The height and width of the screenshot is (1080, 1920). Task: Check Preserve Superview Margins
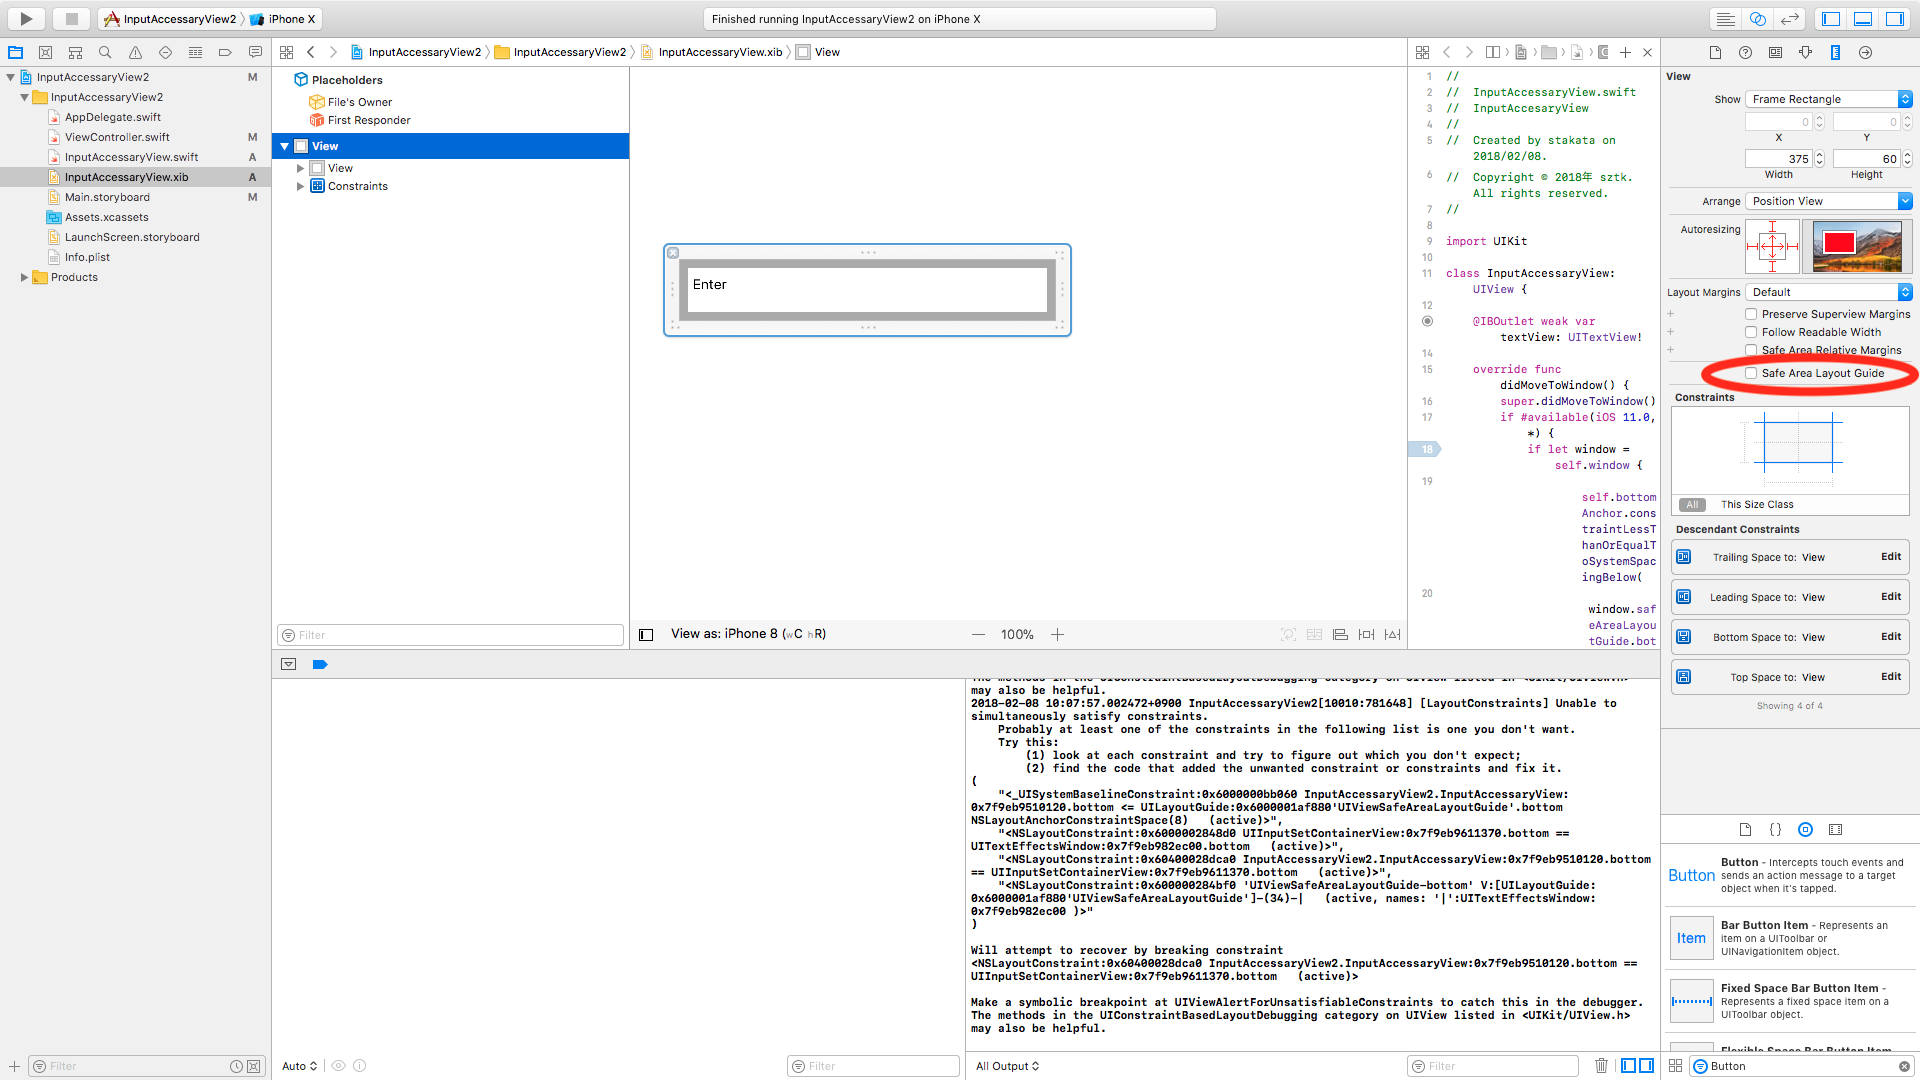point(1751,314)
